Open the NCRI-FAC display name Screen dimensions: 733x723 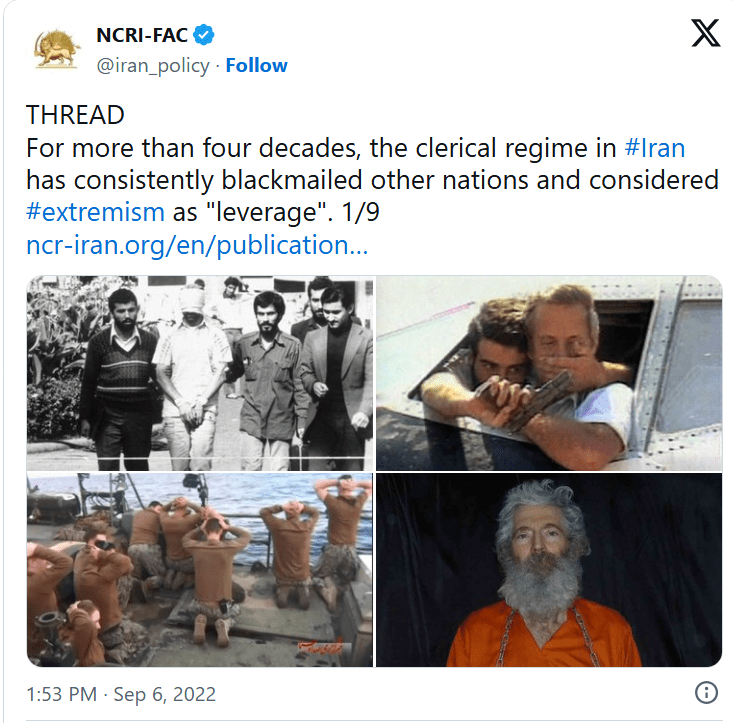pyautogui.click(x=142, y=35)
